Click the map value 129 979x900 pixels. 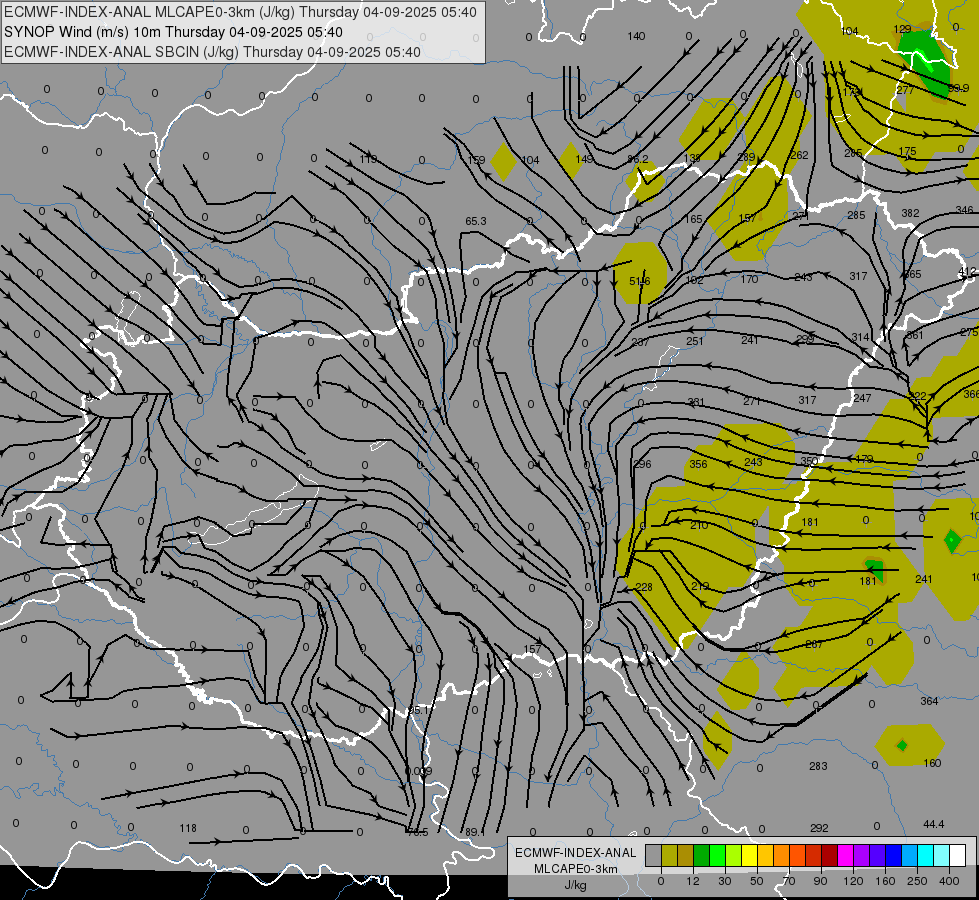pos(902,29)
